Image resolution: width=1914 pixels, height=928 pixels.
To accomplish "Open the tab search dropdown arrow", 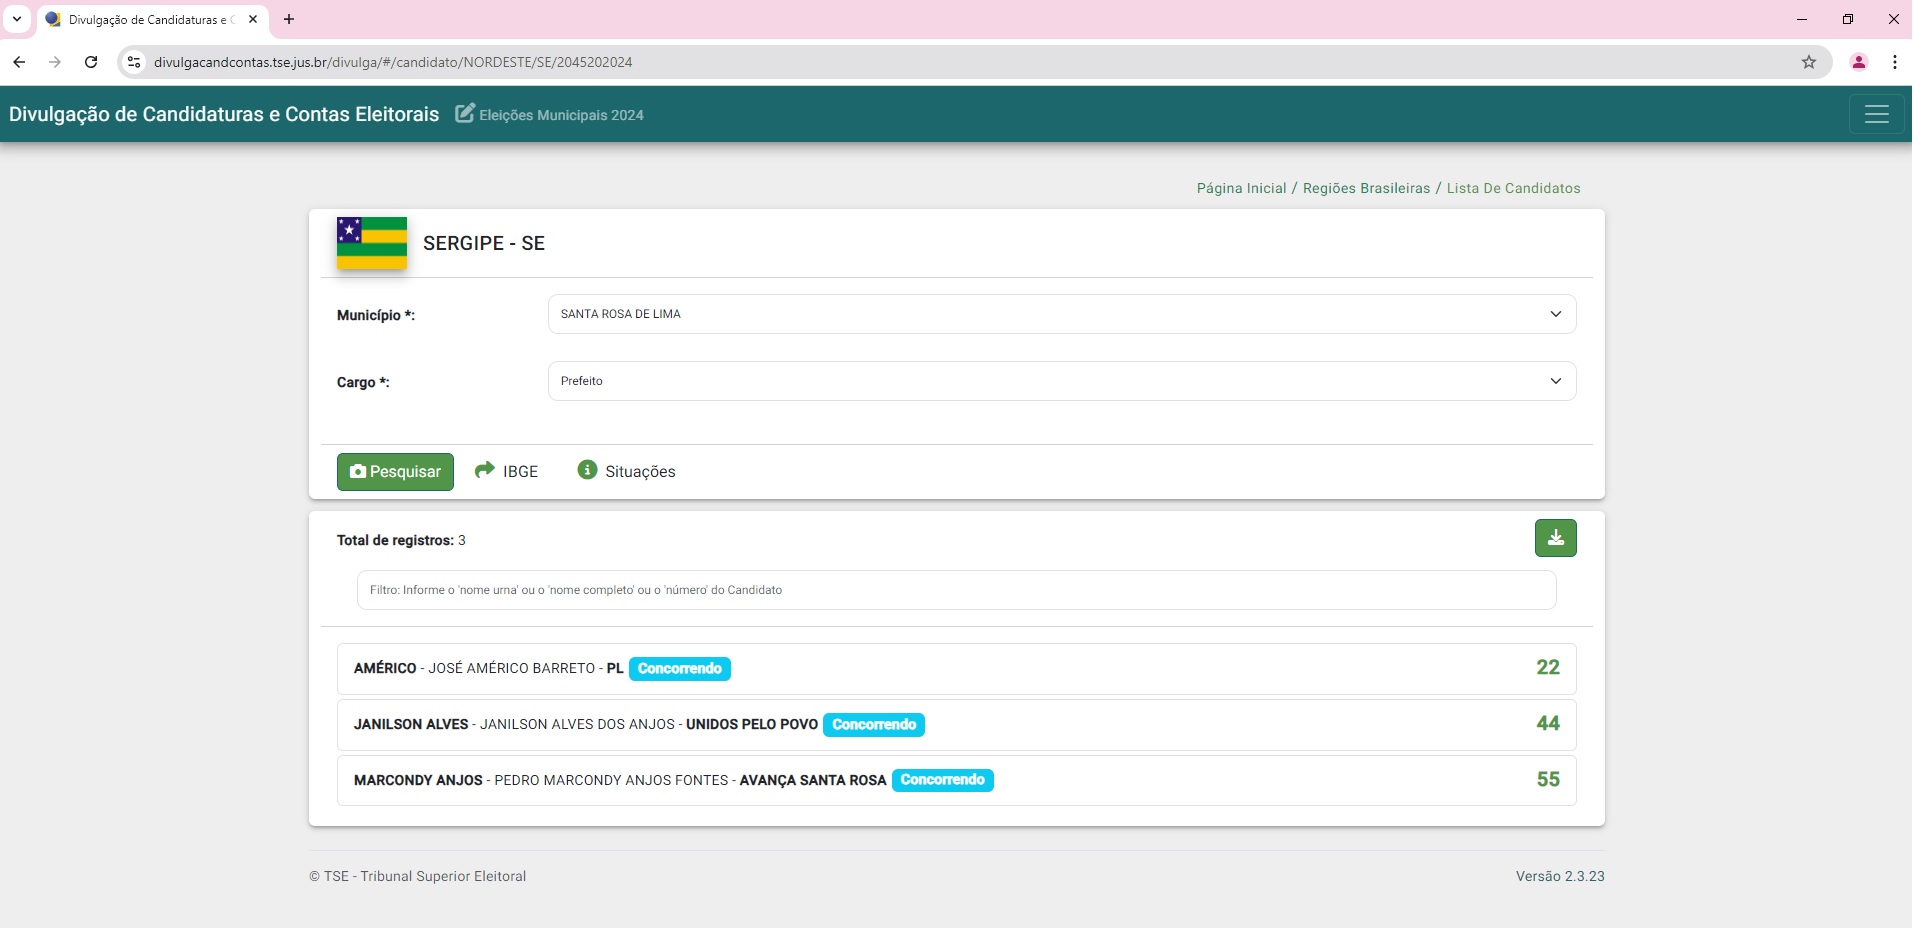I will [17, 19].
